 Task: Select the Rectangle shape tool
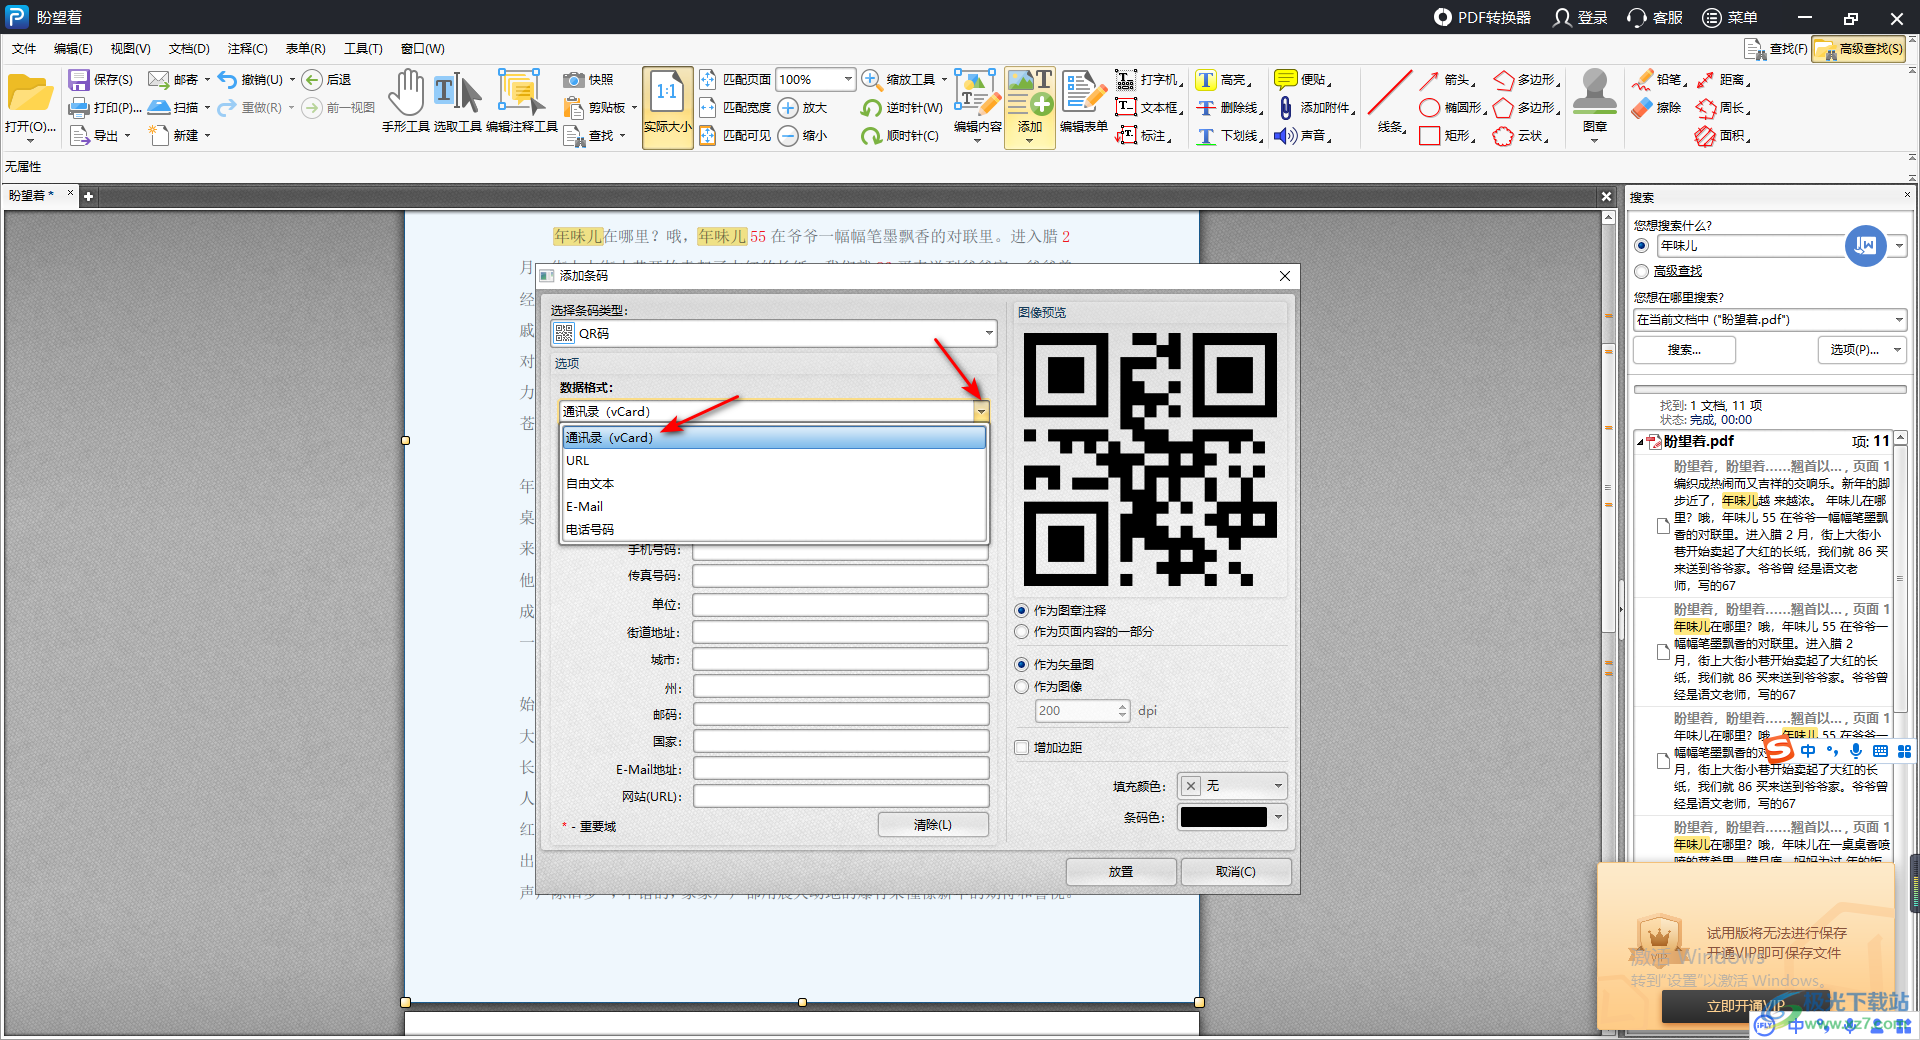click(1447, 136)
